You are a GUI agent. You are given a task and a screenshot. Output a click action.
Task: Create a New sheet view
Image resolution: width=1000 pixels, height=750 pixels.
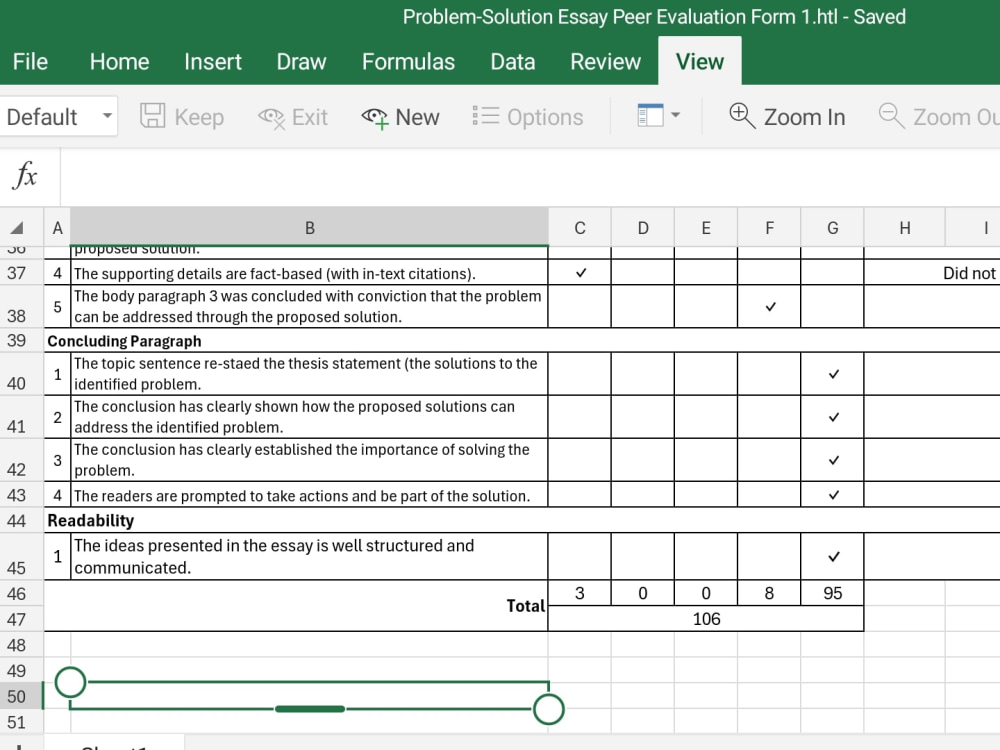pyautogui.click(x=401, y=117)
